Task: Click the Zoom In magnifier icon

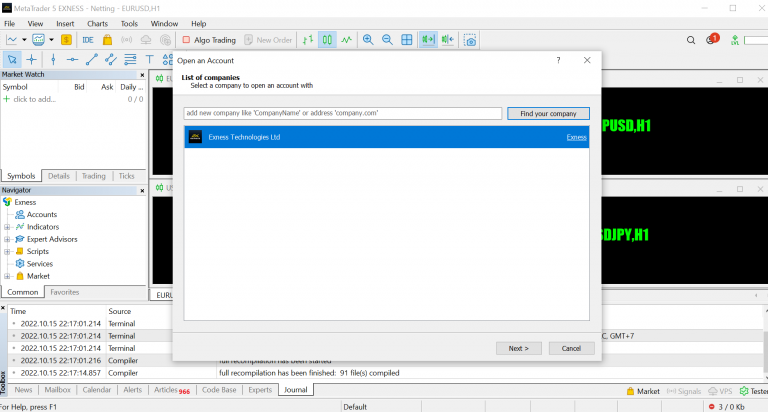Action: [x=368, y=40]
